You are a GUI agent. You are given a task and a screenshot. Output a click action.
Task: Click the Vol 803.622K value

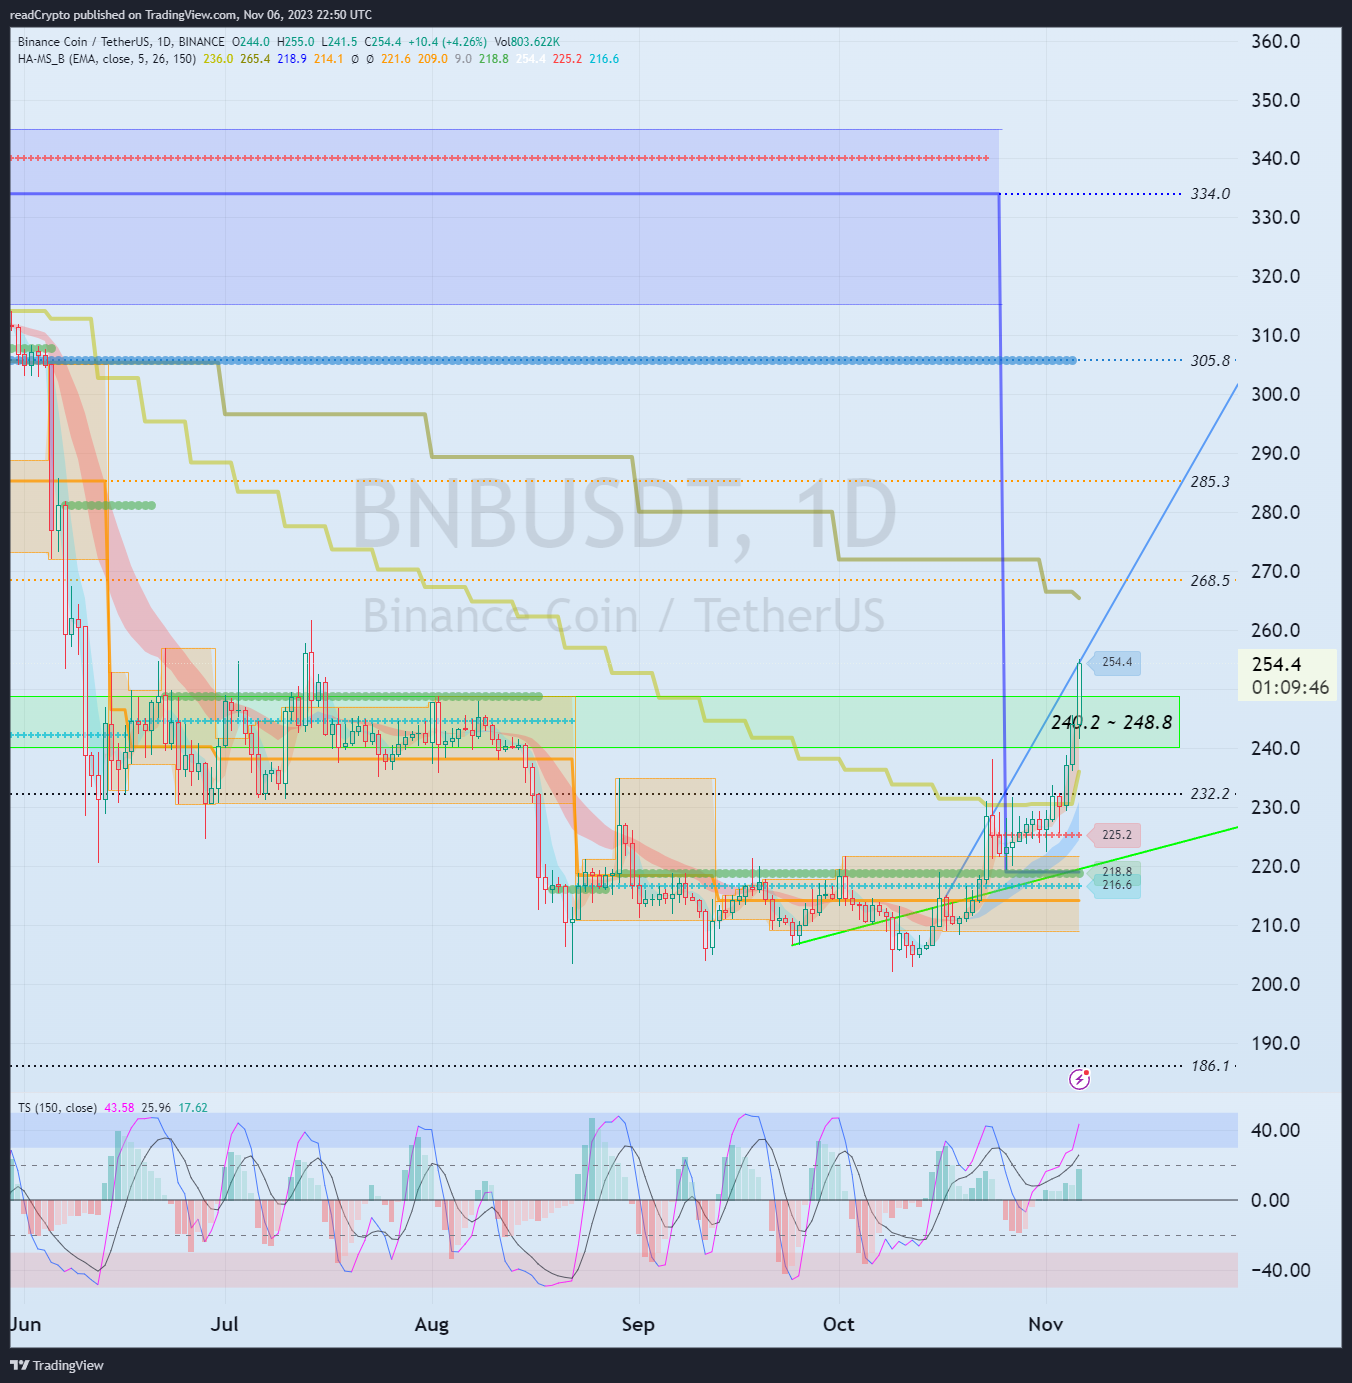527,42
